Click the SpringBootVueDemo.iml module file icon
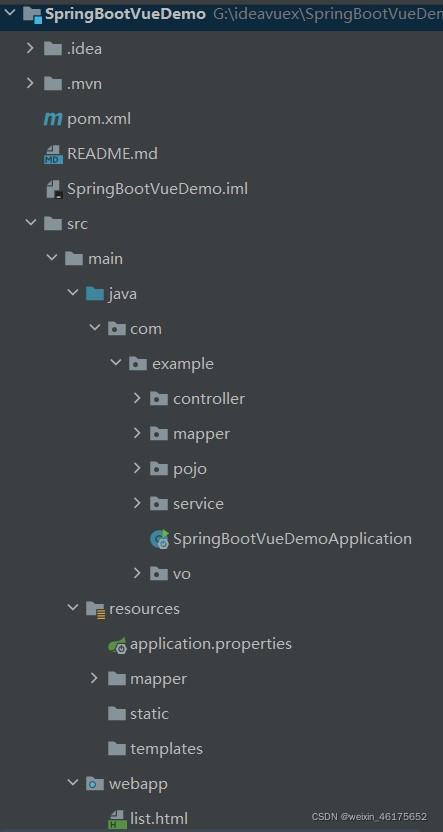 [x=54, y=189]
